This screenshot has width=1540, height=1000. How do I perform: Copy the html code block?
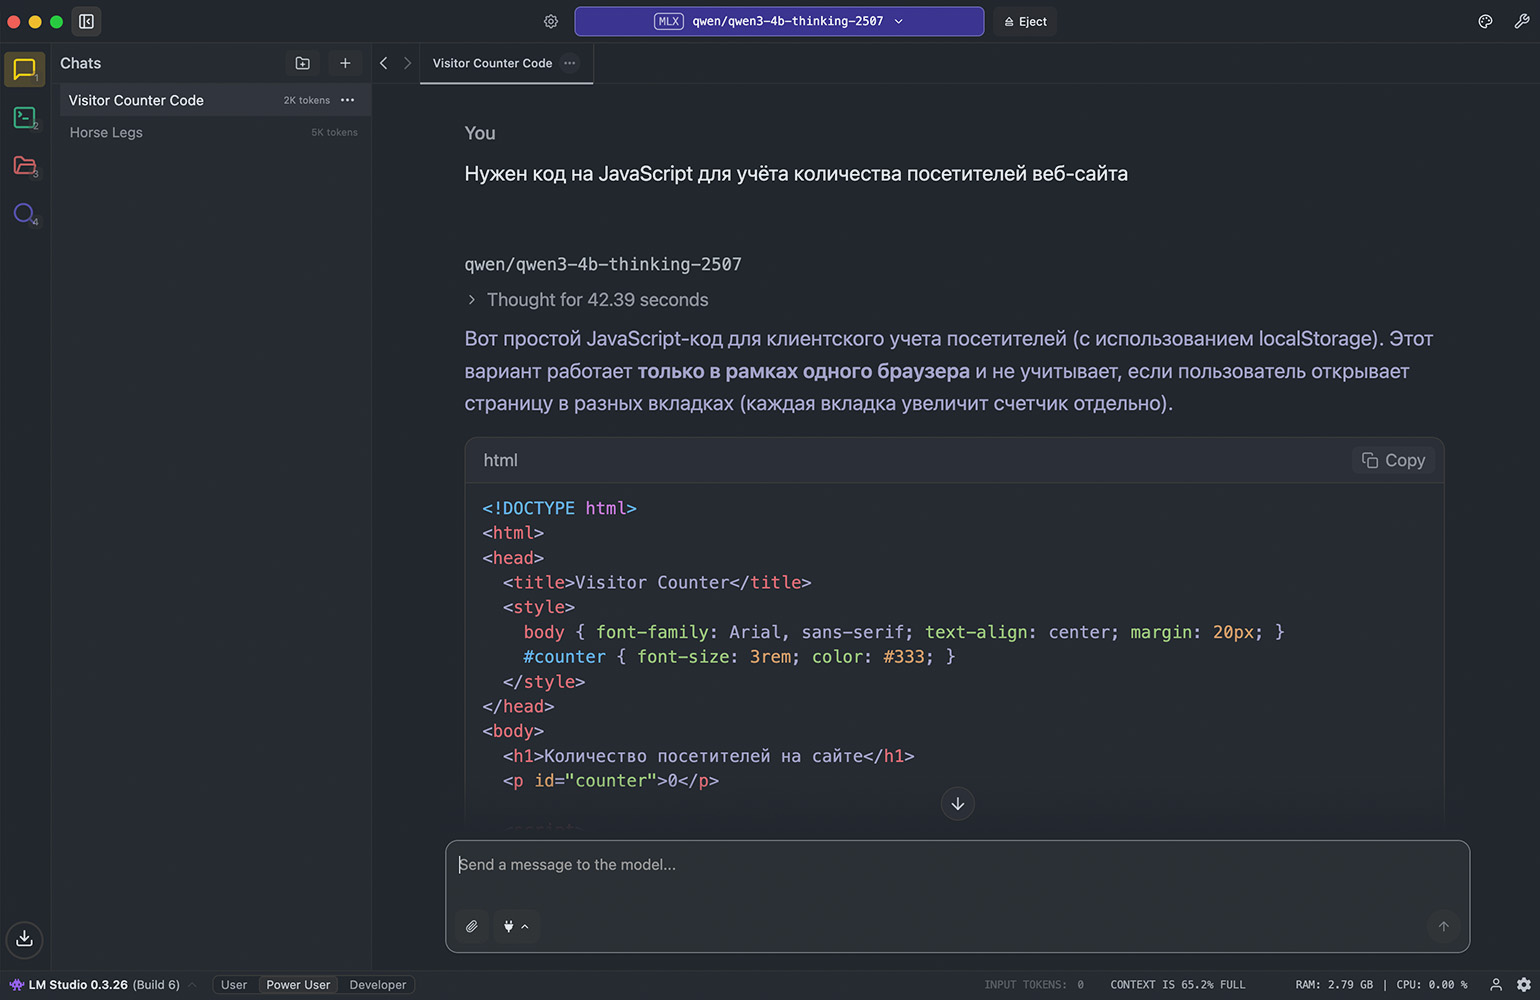(1393, 460)
